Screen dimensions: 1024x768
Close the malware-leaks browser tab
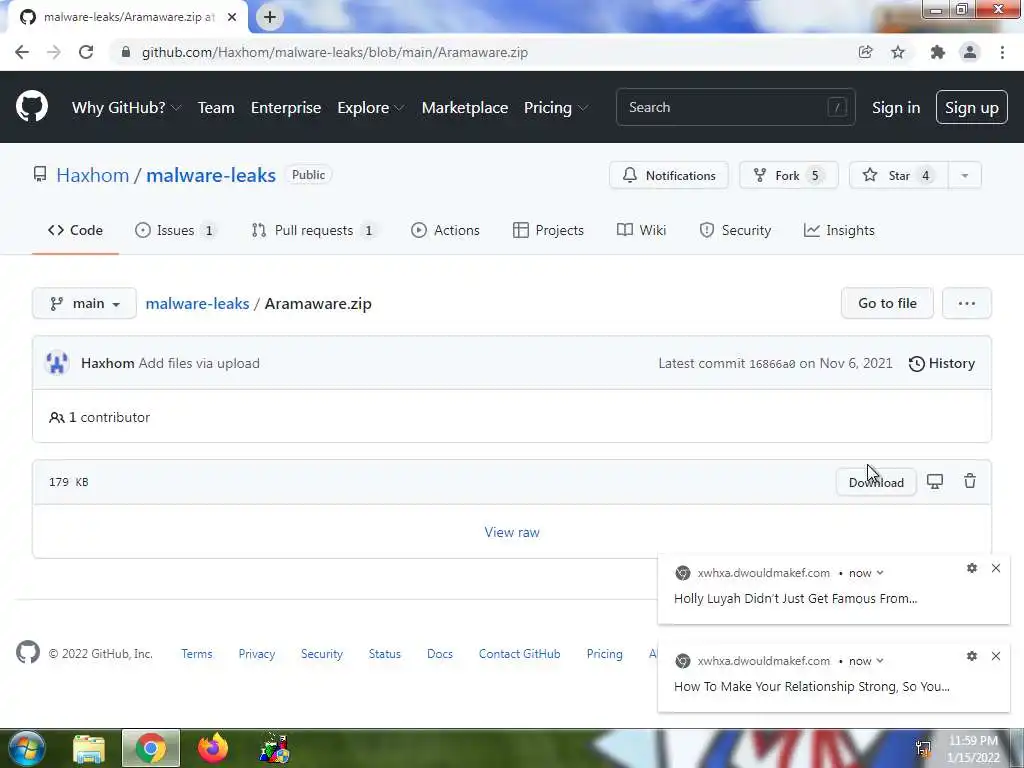232,17
